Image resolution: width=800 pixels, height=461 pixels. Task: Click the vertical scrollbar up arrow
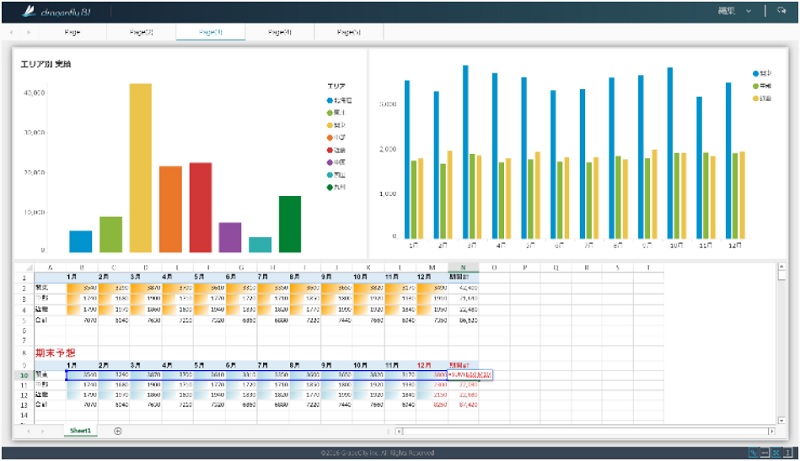pos(782,267)
